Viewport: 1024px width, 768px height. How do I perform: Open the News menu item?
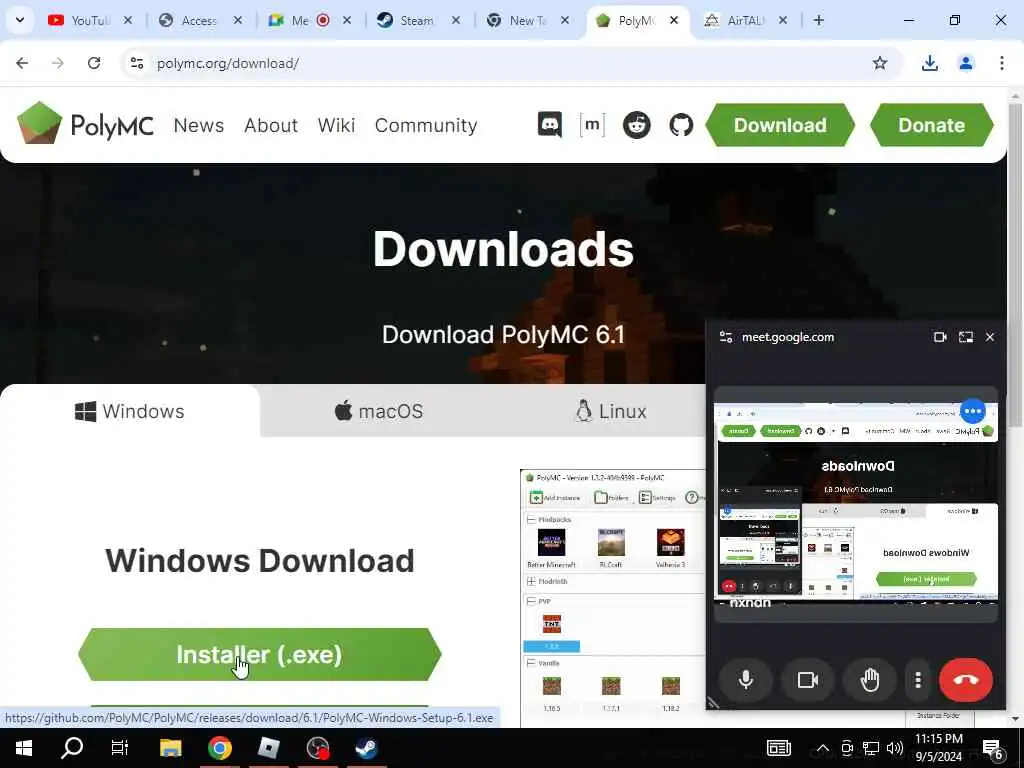point(199,125)
